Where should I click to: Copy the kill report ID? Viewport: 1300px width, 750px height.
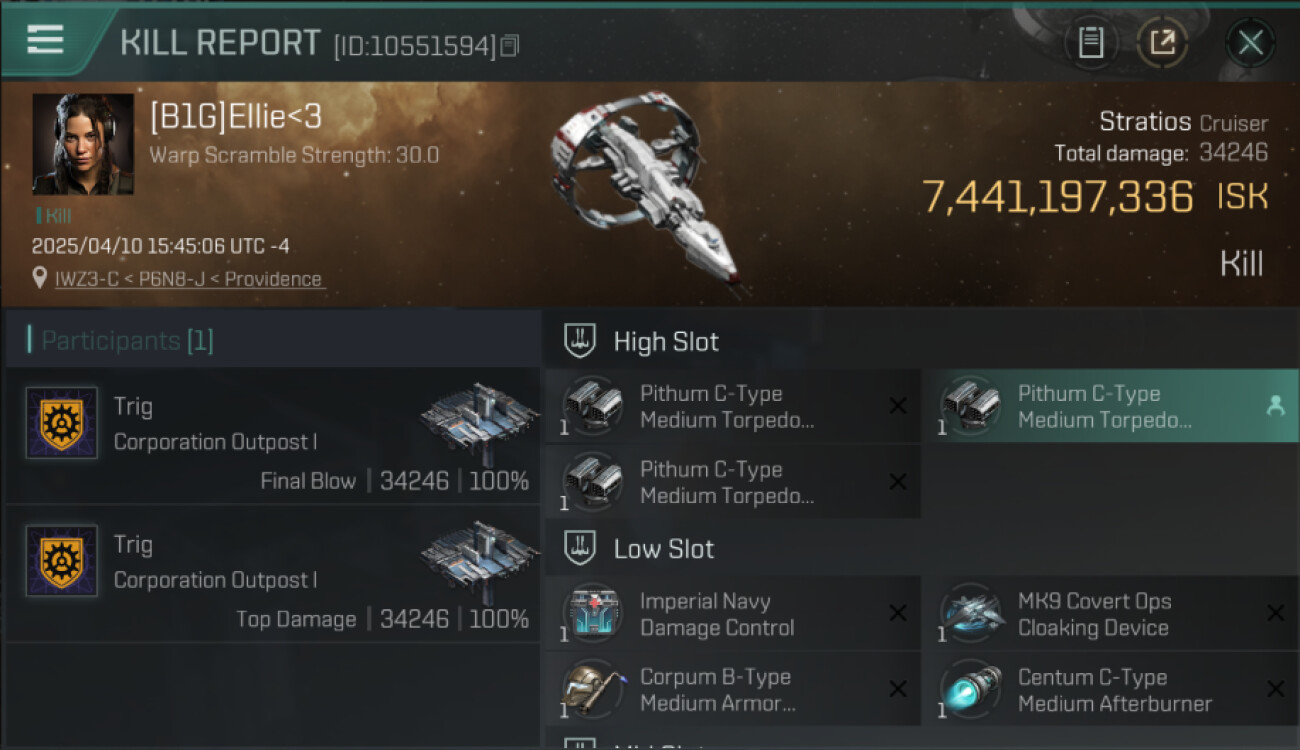coord(510,45)
